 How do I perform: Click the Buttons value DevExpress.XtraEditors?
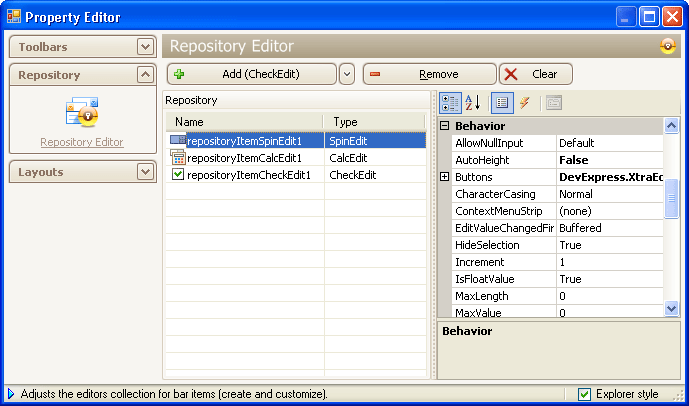tap(610, 177)
